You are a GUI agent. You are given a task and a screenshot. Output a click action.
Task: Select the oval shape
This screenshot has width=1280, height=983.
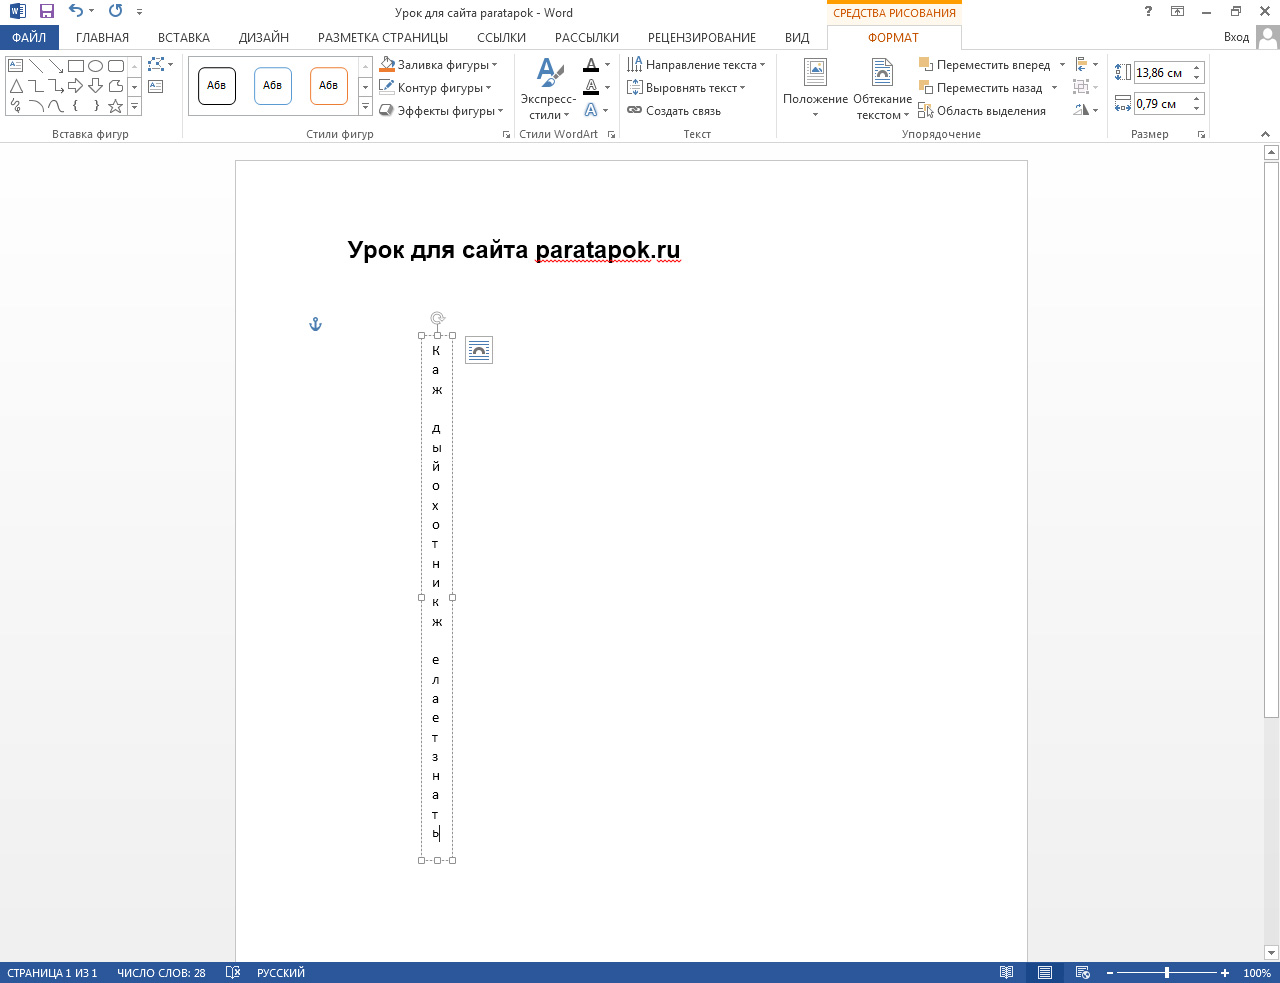(95, 66)
